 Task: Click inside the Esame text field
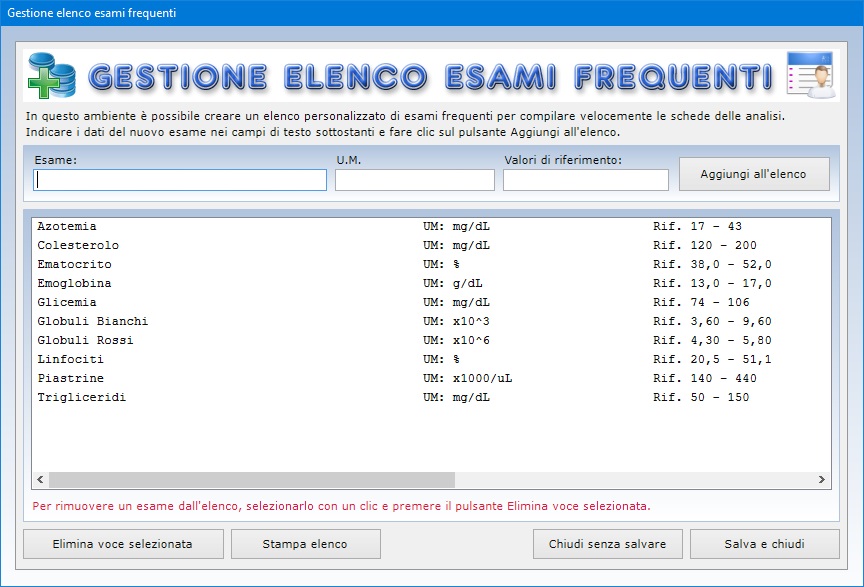180,180
